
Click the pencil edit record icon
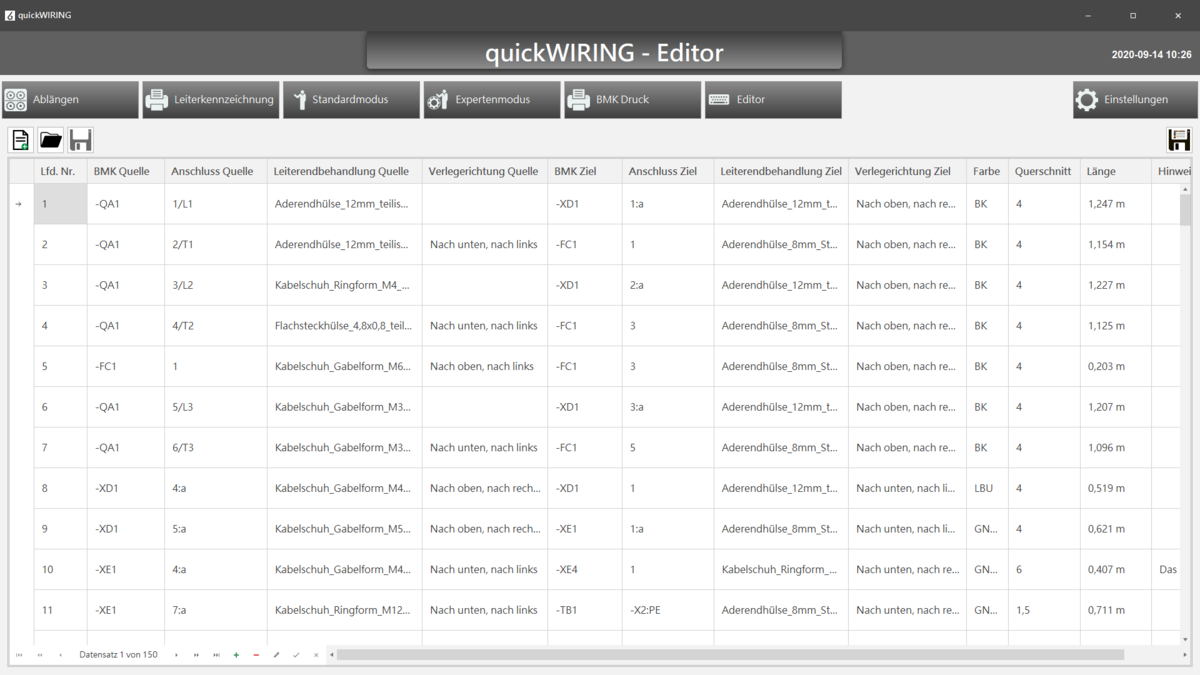[276, 655]
